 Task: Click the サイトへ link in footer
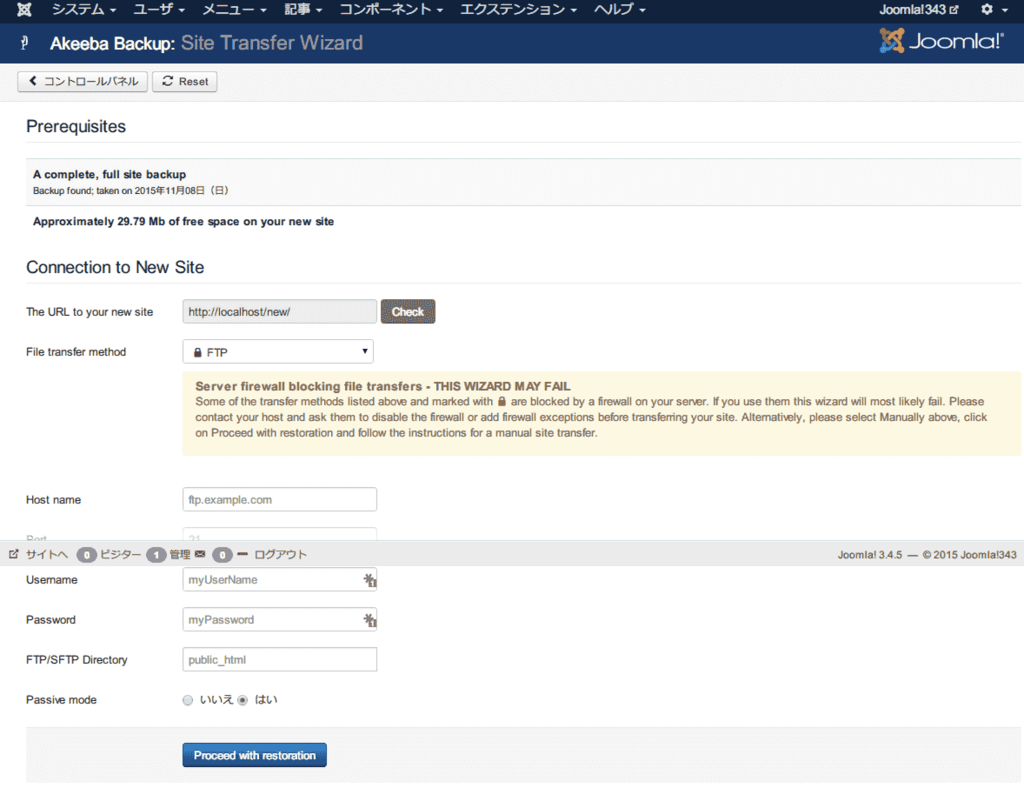point(46,554)
